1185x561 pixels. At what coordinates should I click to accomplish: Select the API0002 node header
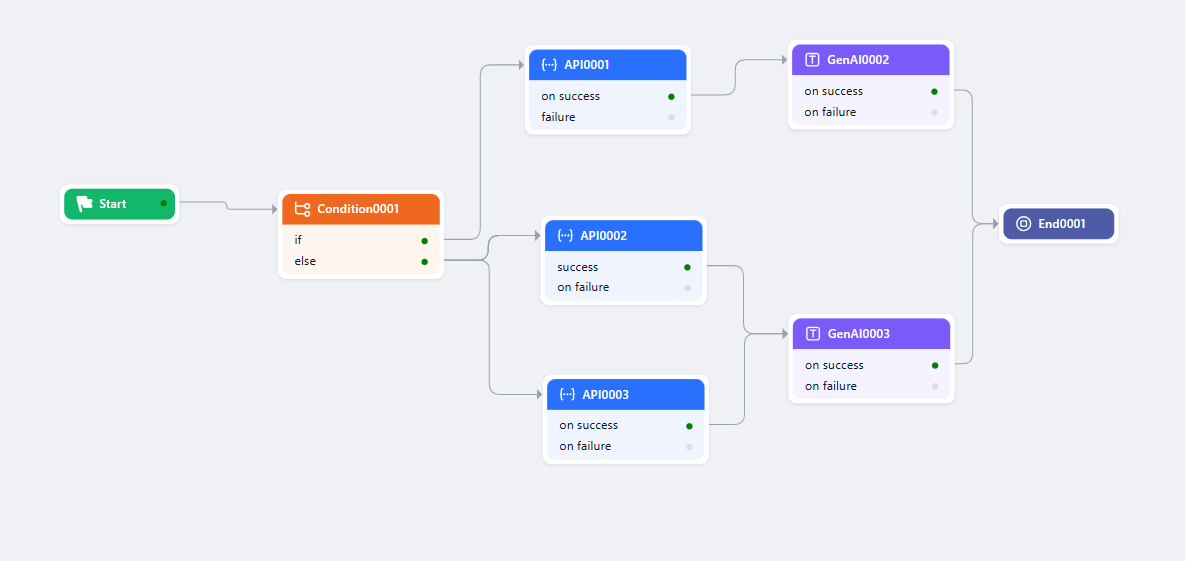click(623, 236)
